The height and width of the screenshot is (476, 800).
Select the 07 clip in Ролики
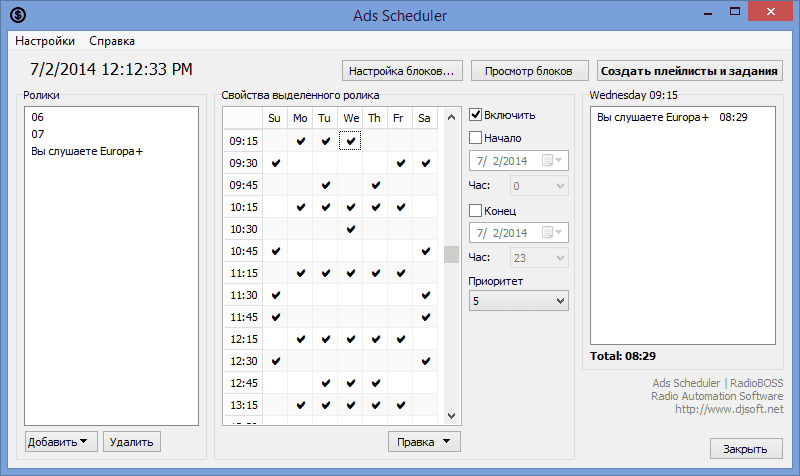pyautogui.click(x=37, y=134)
